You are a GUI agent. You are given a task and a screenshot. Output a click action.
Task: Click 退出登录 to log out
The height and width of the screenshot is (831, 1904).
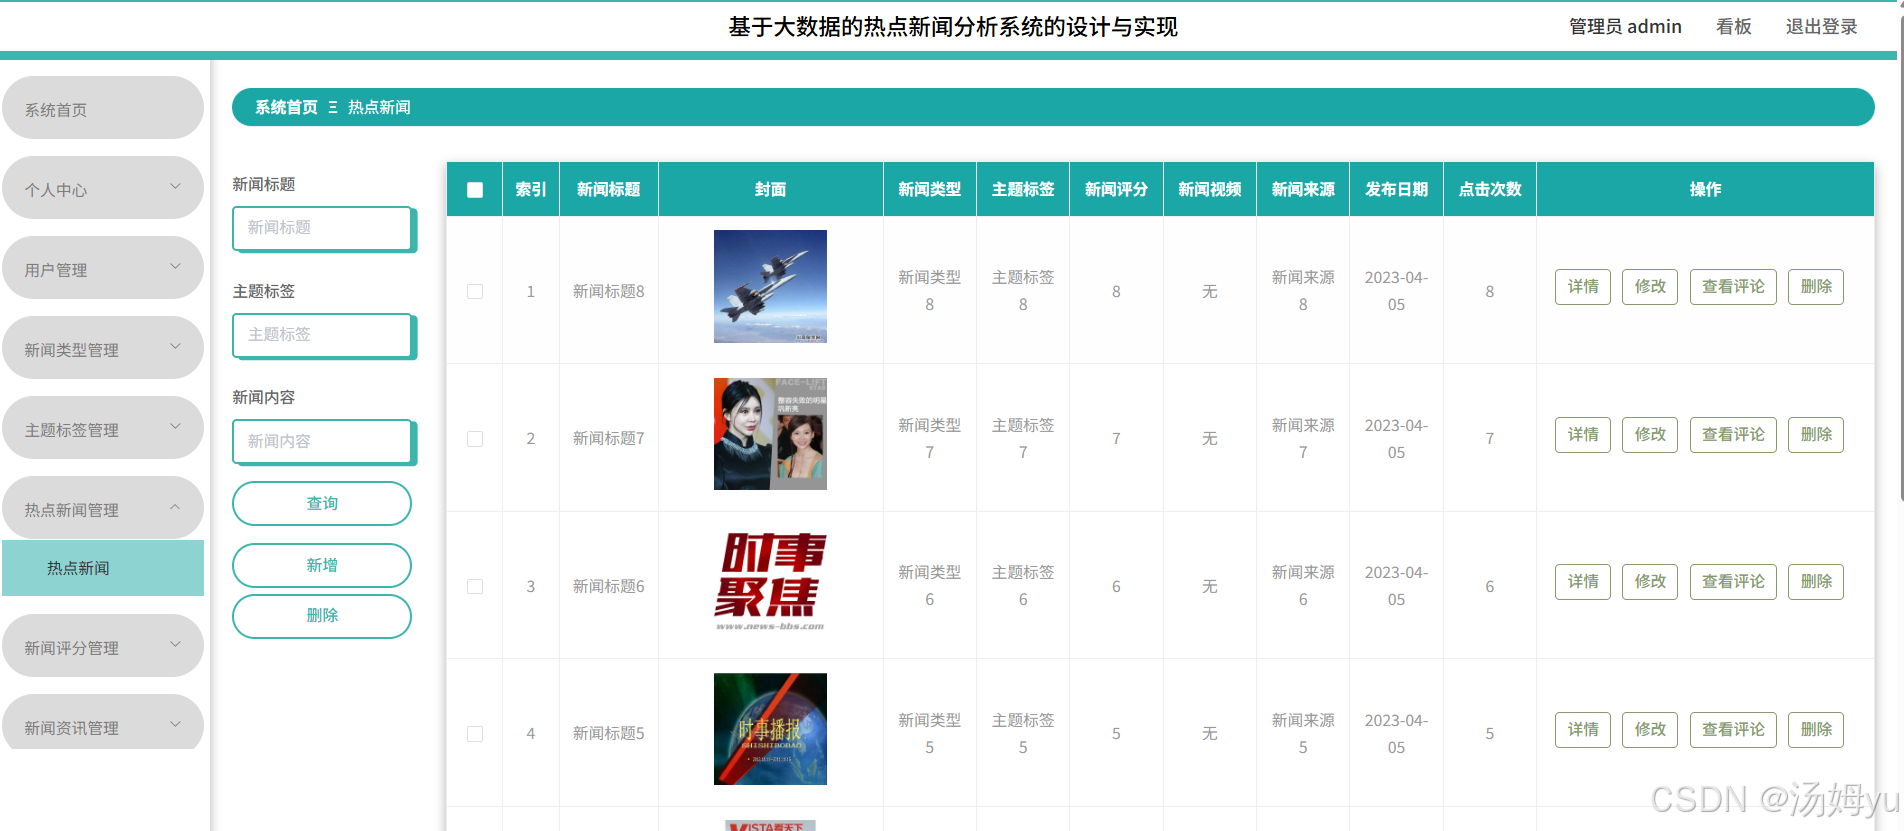click(x=1821, y=27)
